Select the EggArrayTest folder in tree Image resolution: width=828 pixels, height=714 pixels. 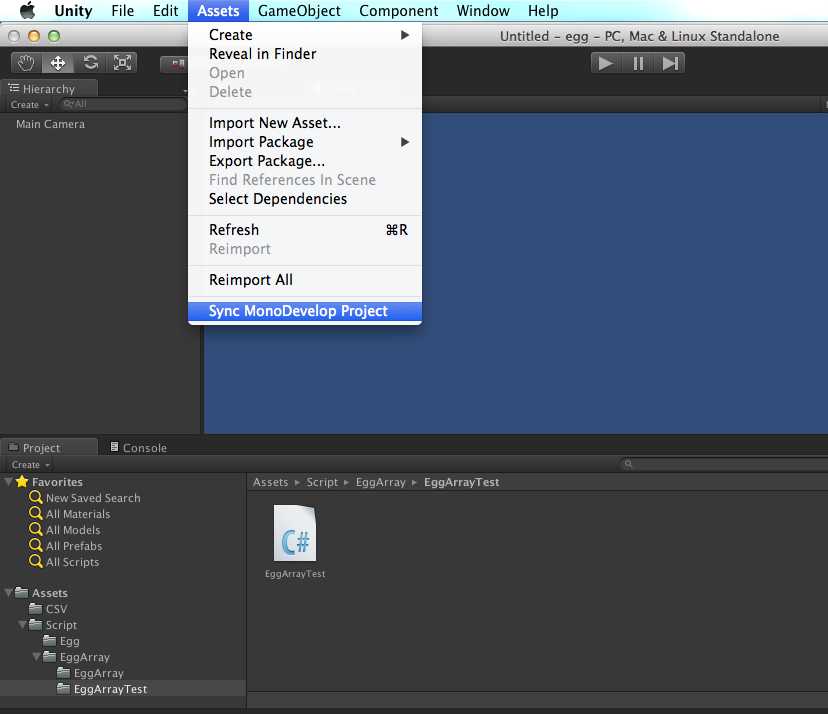[x=110, y=689]
